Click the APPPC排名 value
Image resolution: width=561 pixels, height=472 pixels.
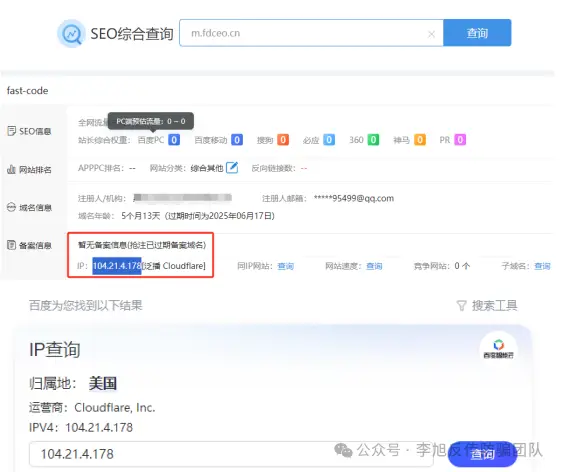[132, 168]
